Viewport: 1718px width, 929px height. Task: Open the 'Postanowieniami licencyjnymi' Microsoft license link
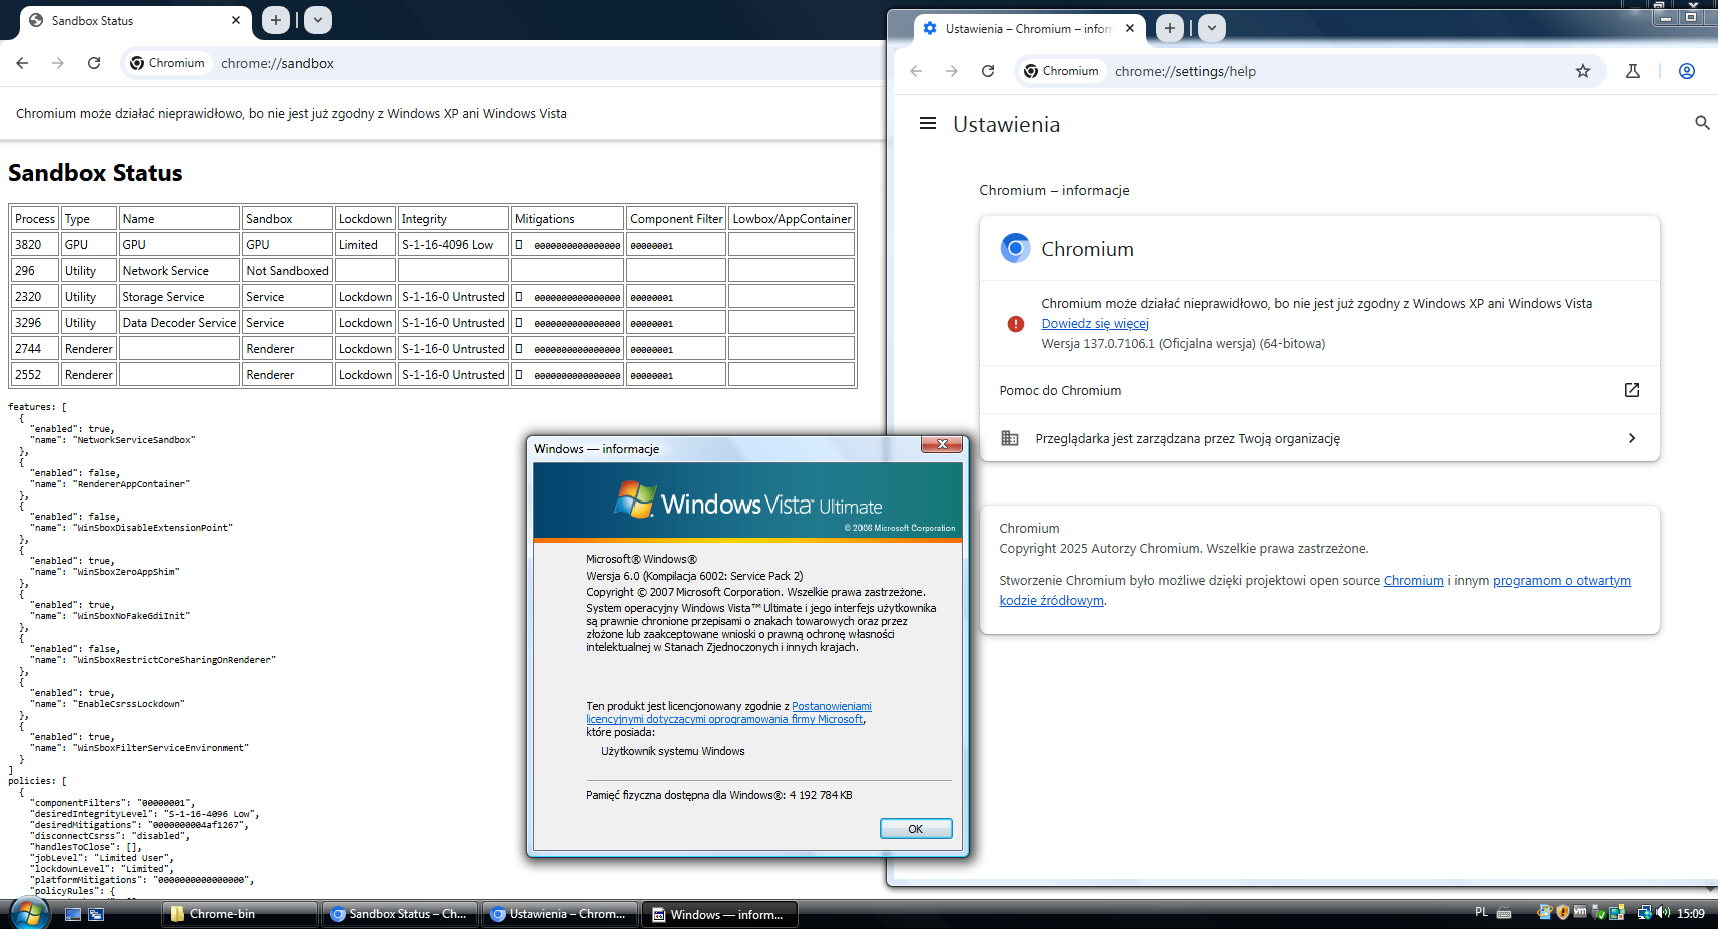point(729,713)
